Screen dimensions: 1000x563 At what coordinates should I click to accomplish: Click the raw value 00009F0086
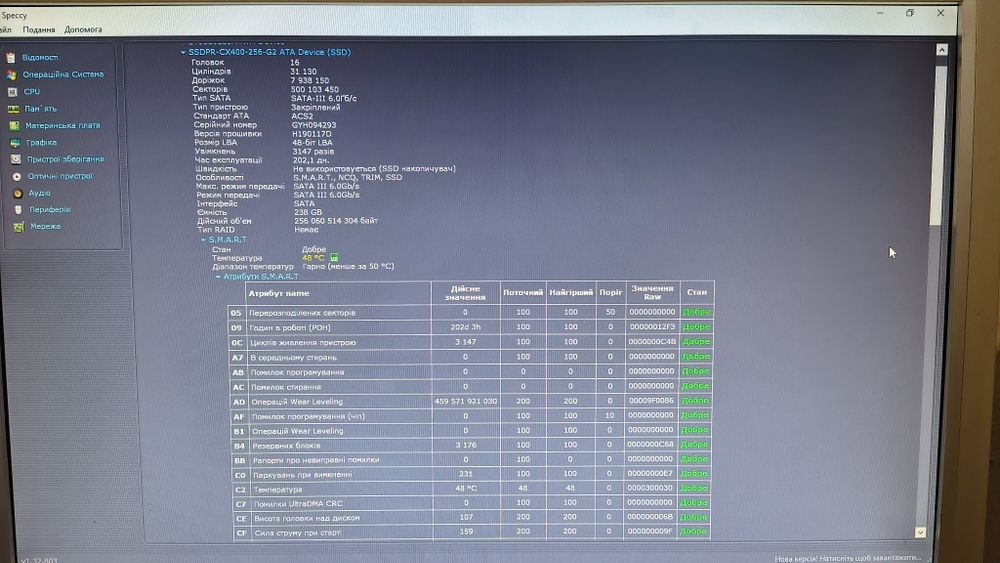[x=651, y=400]
